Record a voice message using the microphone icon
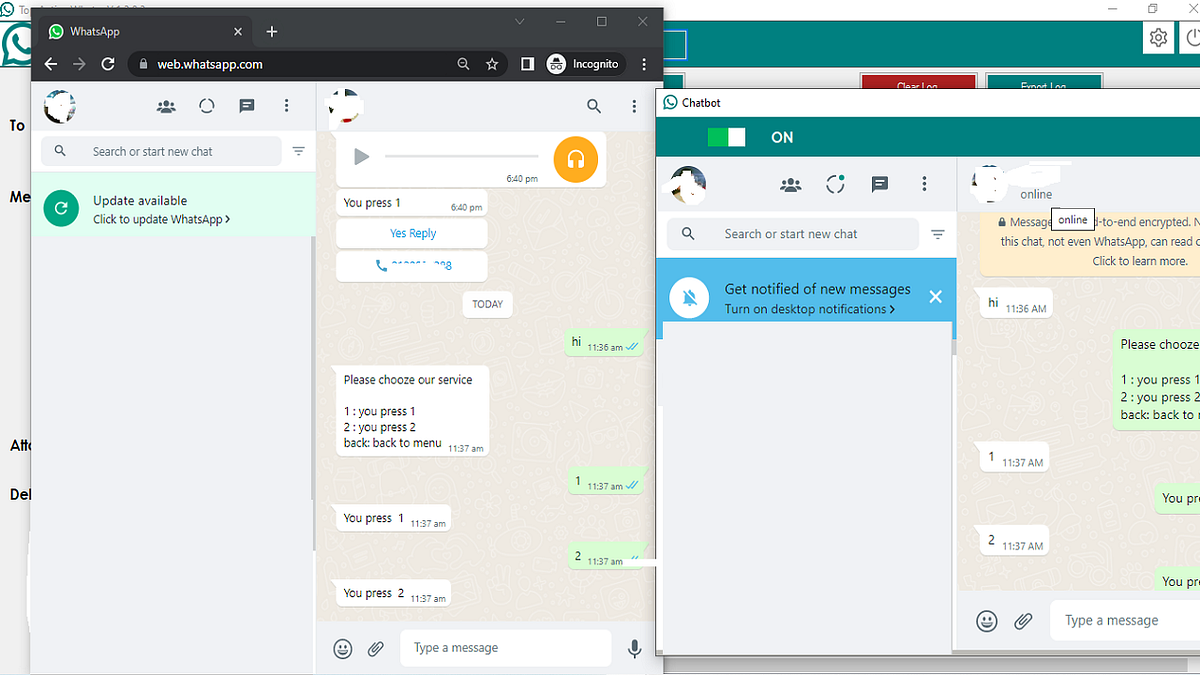This screenshot has width=1200, height=675. click(x=634, y=648)
